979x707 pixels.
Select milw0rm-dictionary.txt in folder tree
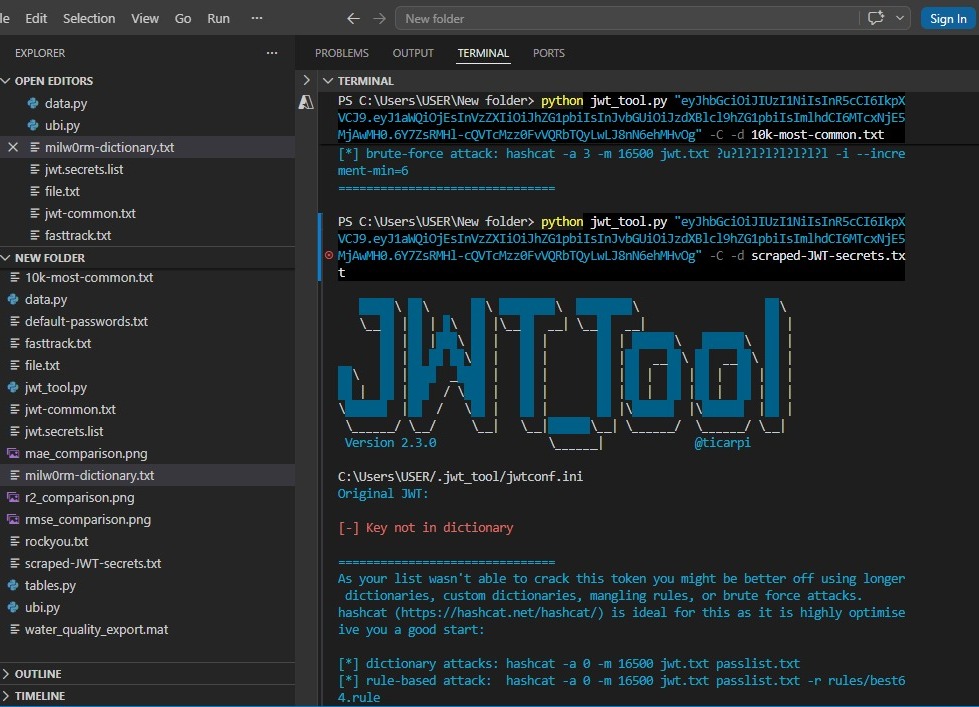click(147, 475)
